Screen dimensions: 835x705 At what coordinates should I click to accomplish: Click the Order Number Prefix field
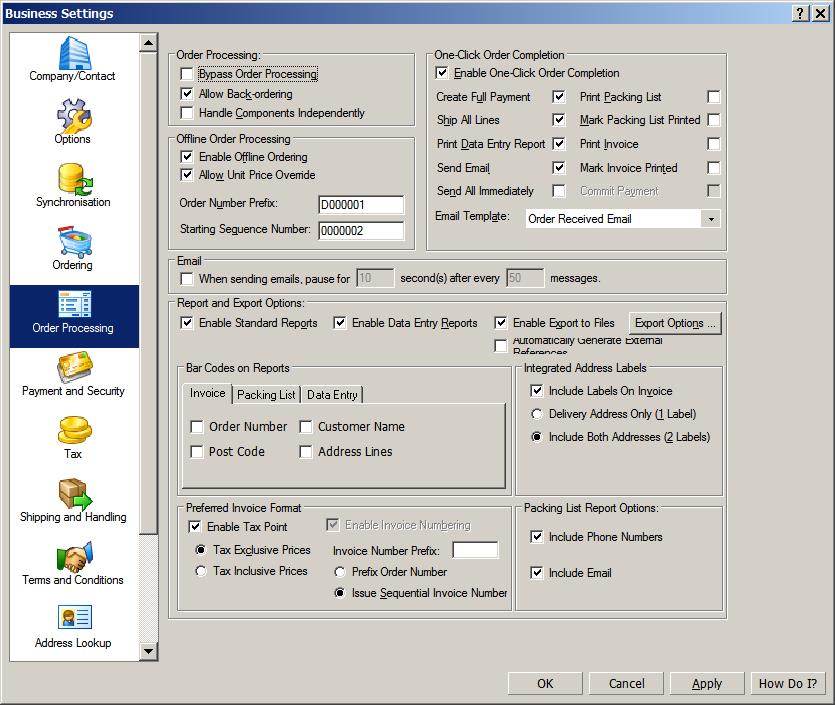(360, 205)
